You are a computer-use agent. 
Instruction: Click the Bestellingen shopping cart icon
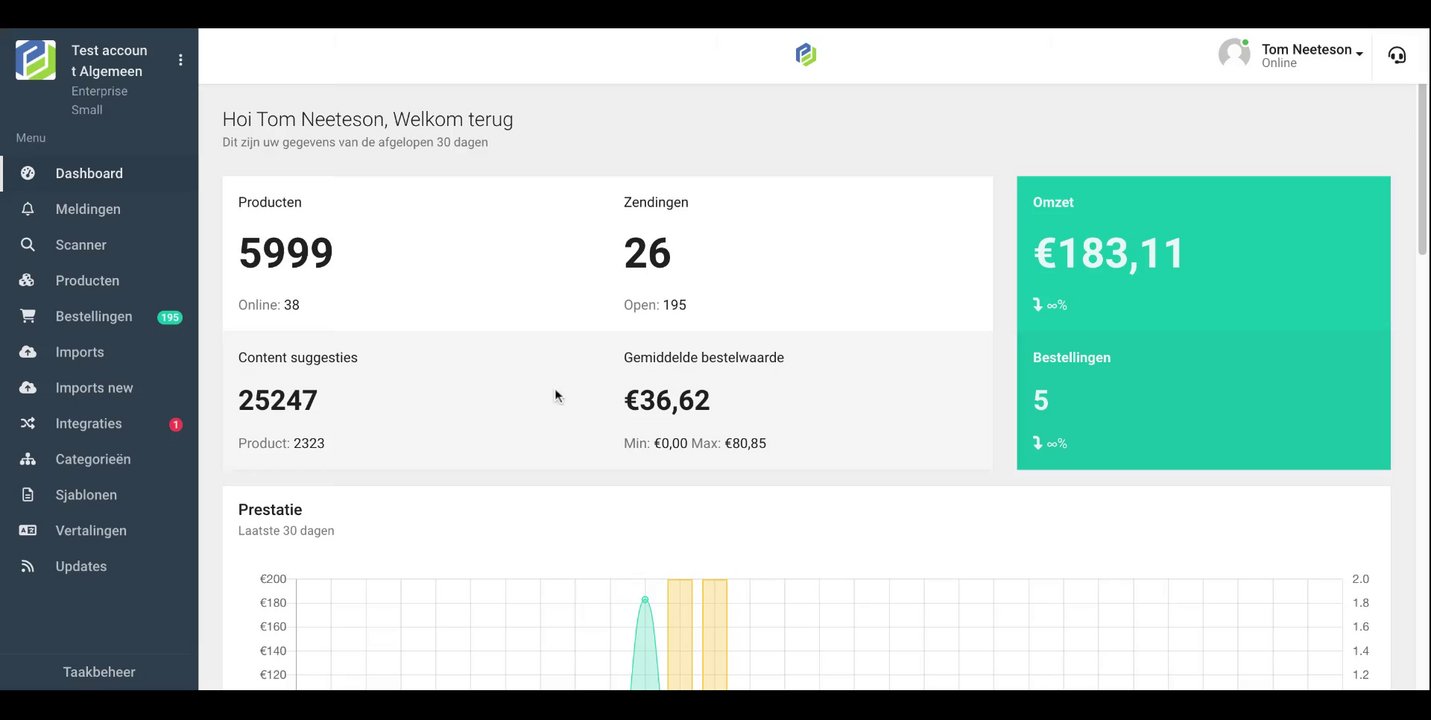[x=28, y=316]
